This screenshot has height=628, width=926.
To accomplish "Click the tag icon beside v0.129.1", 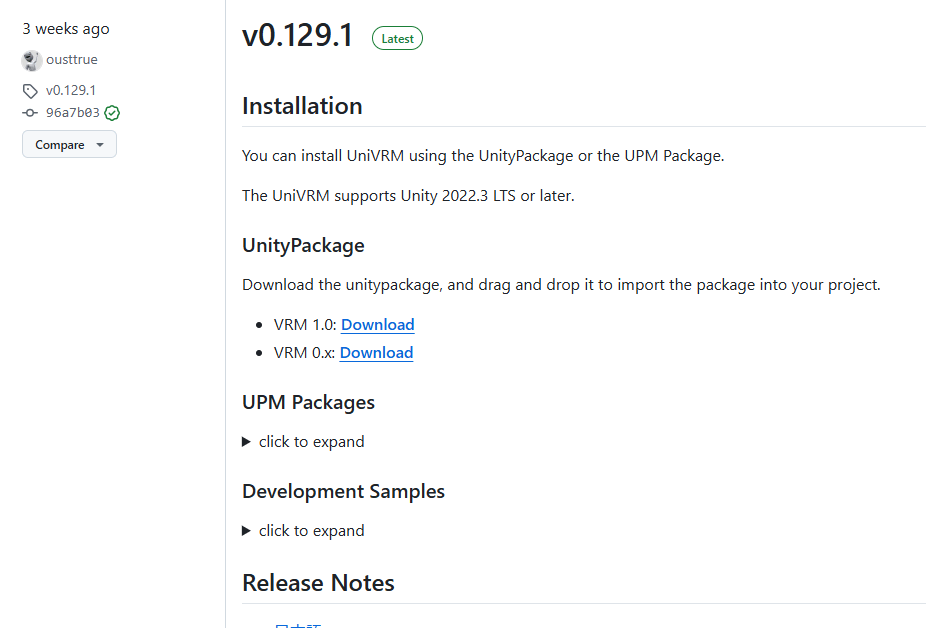I will click(x=30, y=90).
